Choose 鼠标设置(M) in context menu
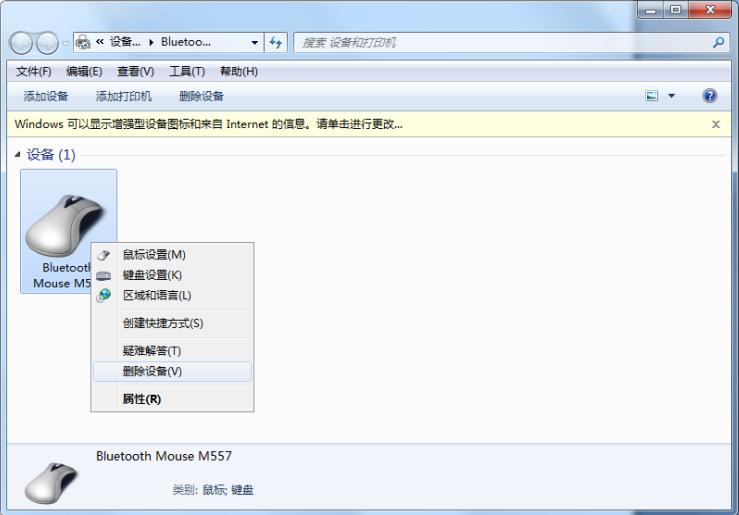The width and height of the screenshot is (739, 515). 172,255
